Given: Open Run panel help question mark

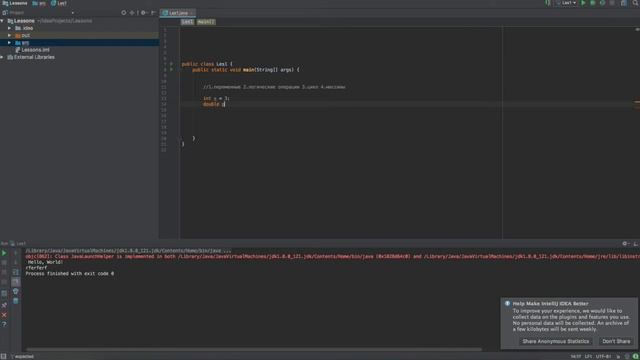Looking at the screenshot, I should pos(4,324).
